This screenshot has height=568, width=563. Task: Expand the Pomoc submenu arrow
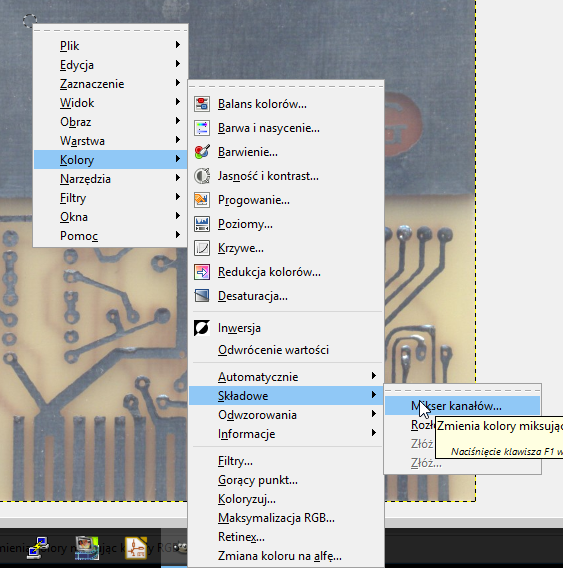coord(178,234)
